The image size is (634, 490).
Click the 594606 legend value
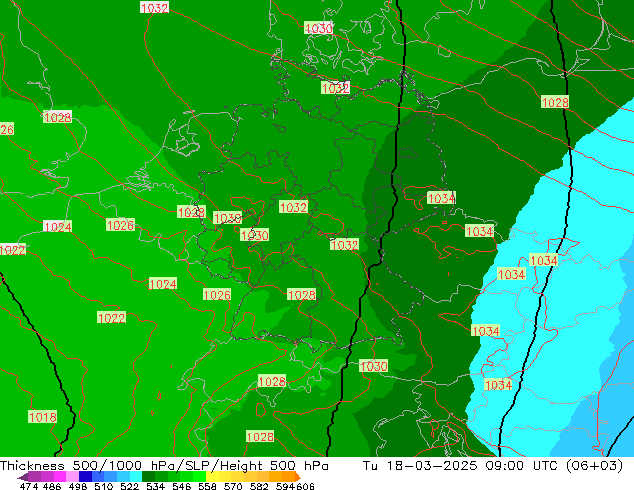(295, 486)
